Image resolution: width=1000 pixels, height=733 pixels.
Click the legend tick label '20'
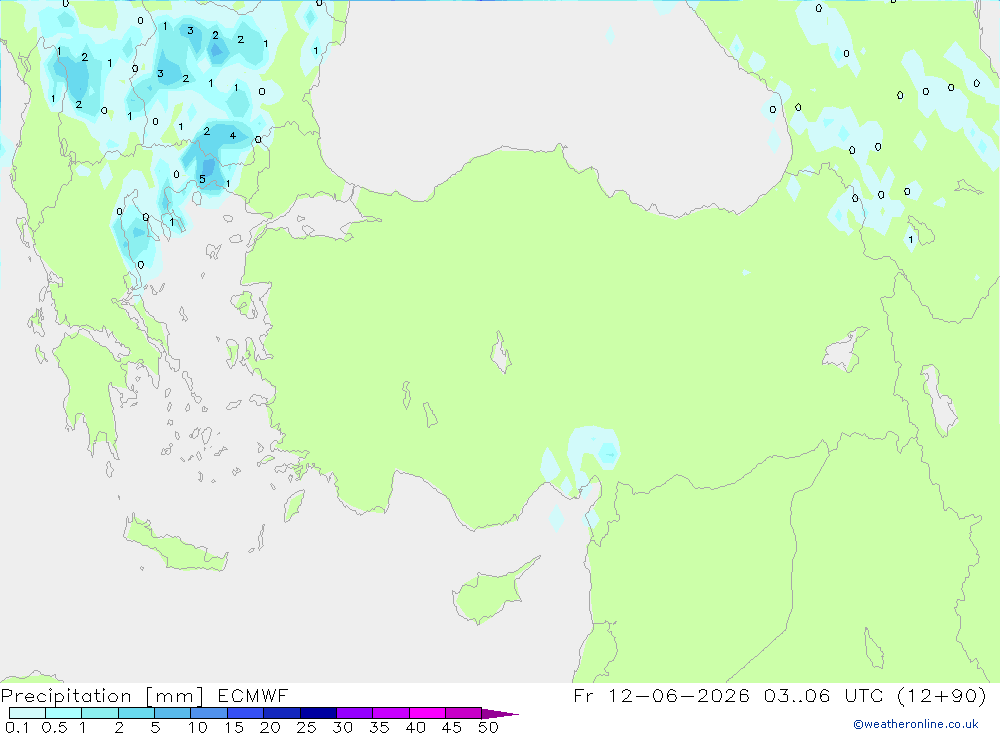(x=270, y=727)
